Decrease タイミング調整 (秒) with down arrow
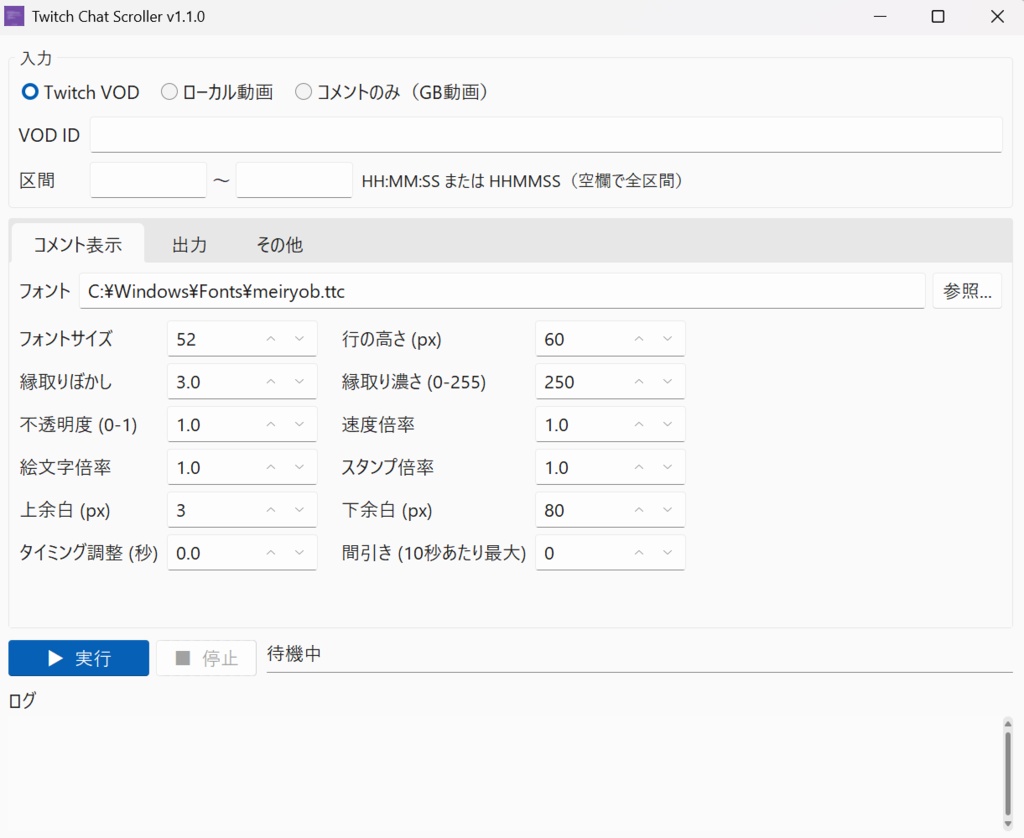Image resolution: width=1024 pixels, height=838 pixels. [x=299, y=553]
